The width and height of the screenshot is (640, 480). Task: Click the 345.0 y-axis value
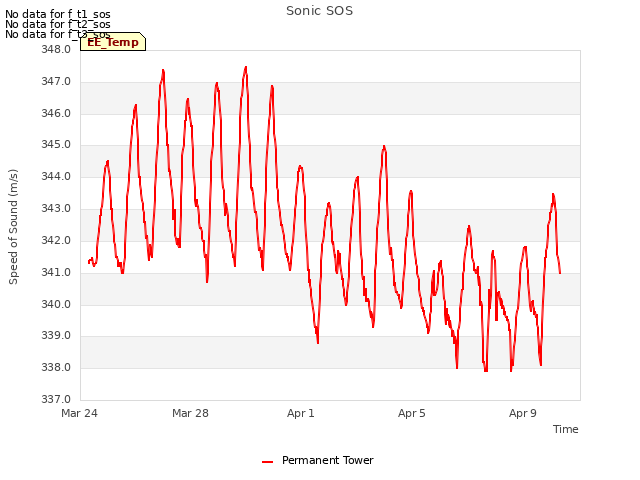[56, 144]
